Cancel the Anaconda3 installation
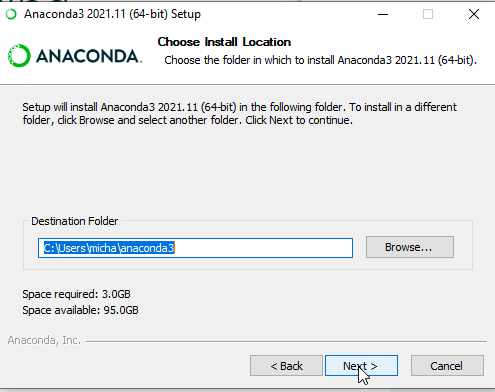The width and height of the screenshot is (495, 392). (x=447, y=366)
